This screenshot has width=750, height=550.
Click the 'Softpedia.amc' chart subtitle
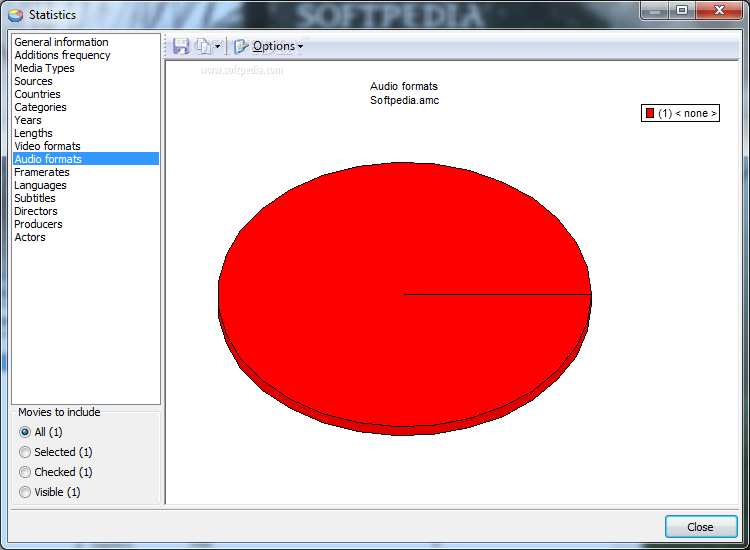coord(405,100)
